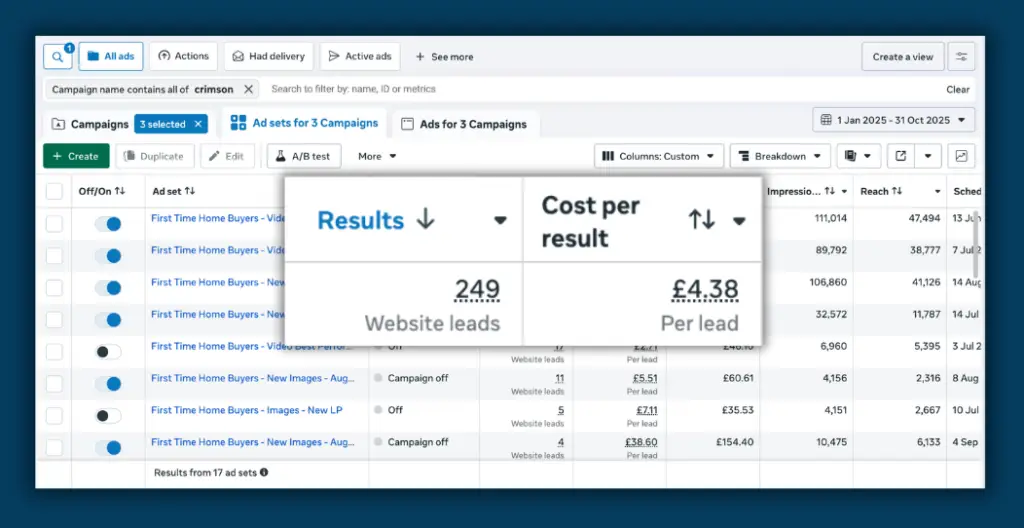1024x528 pixels.
Task: Open the Columns: Custom dropdown
Action: click(x=659, y=156)
